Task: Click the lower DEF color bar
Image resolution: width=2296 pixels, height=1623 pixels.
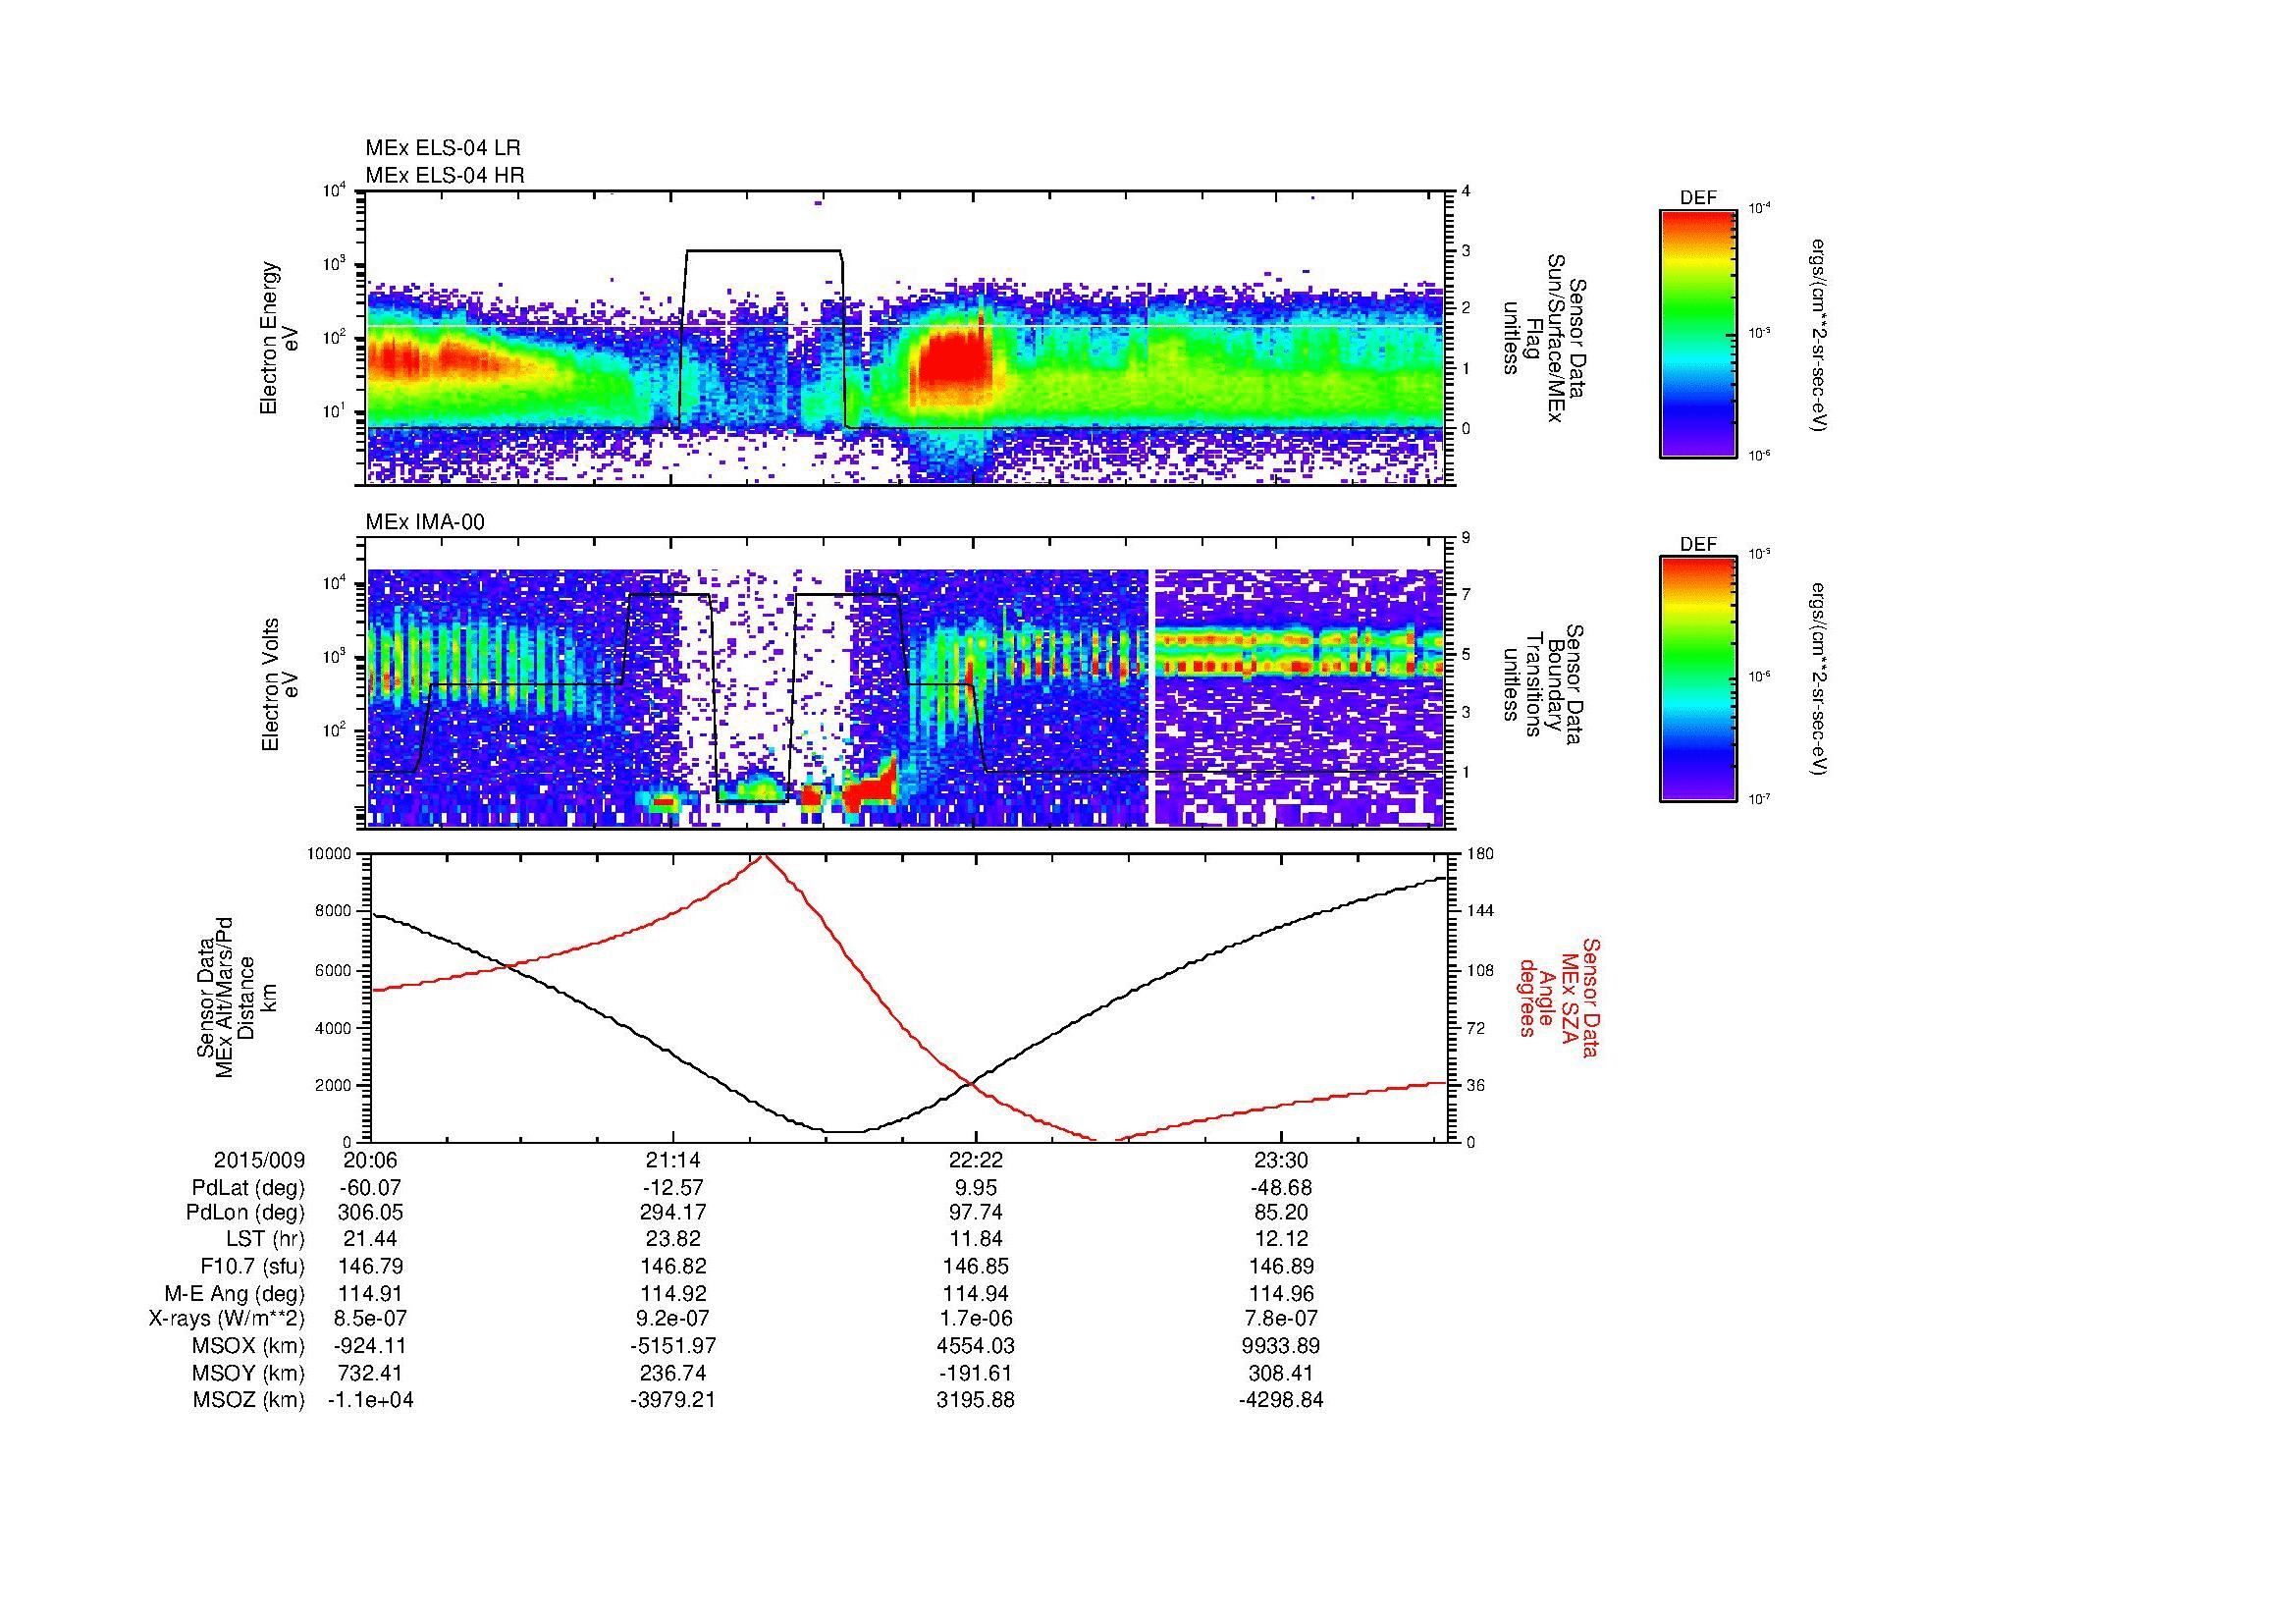Action: tap(1698, 679)
